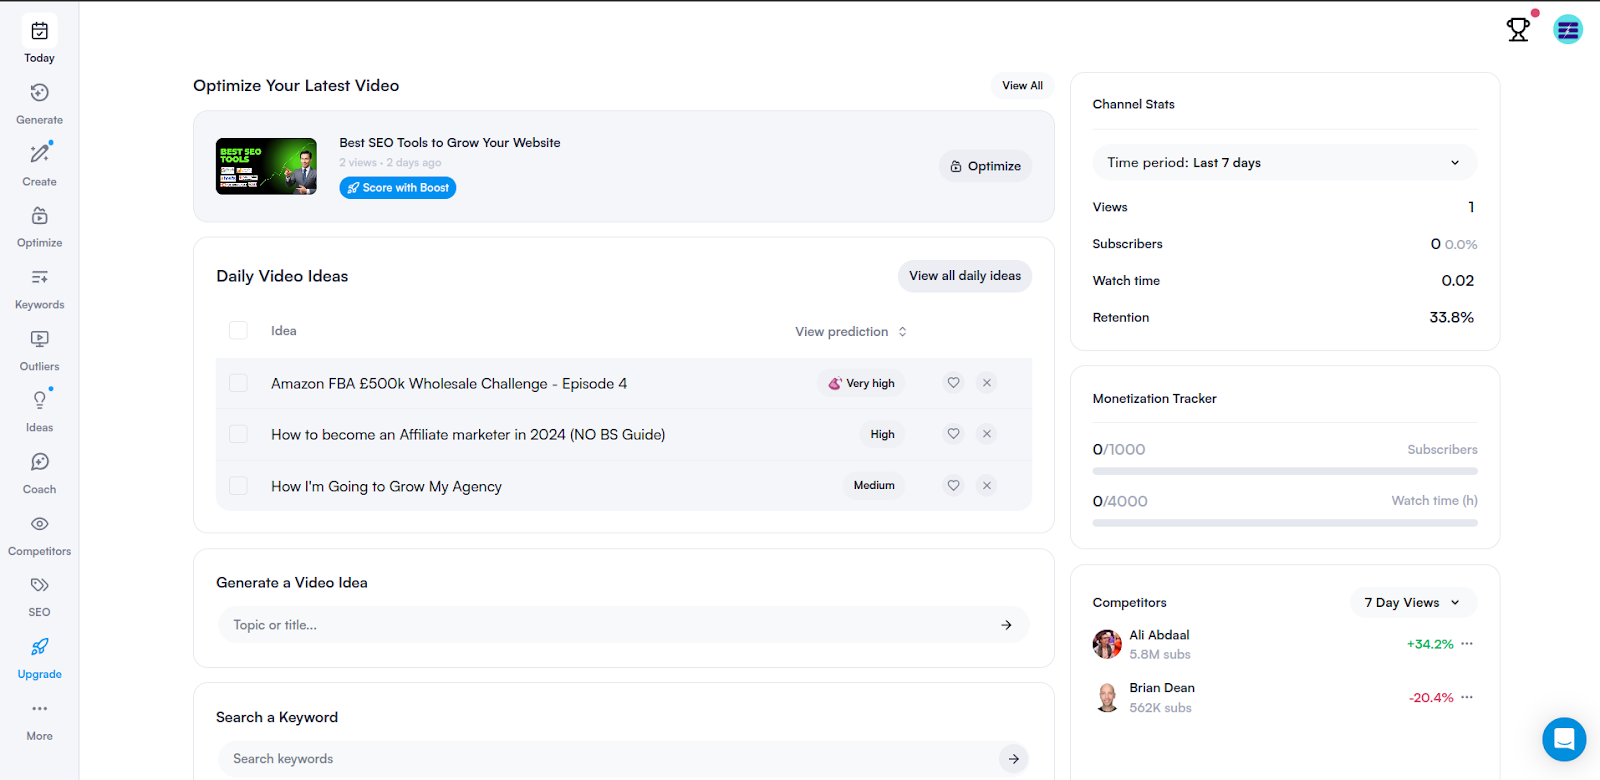
Task: Click the Score with Boost button
Action: point(398,188)
